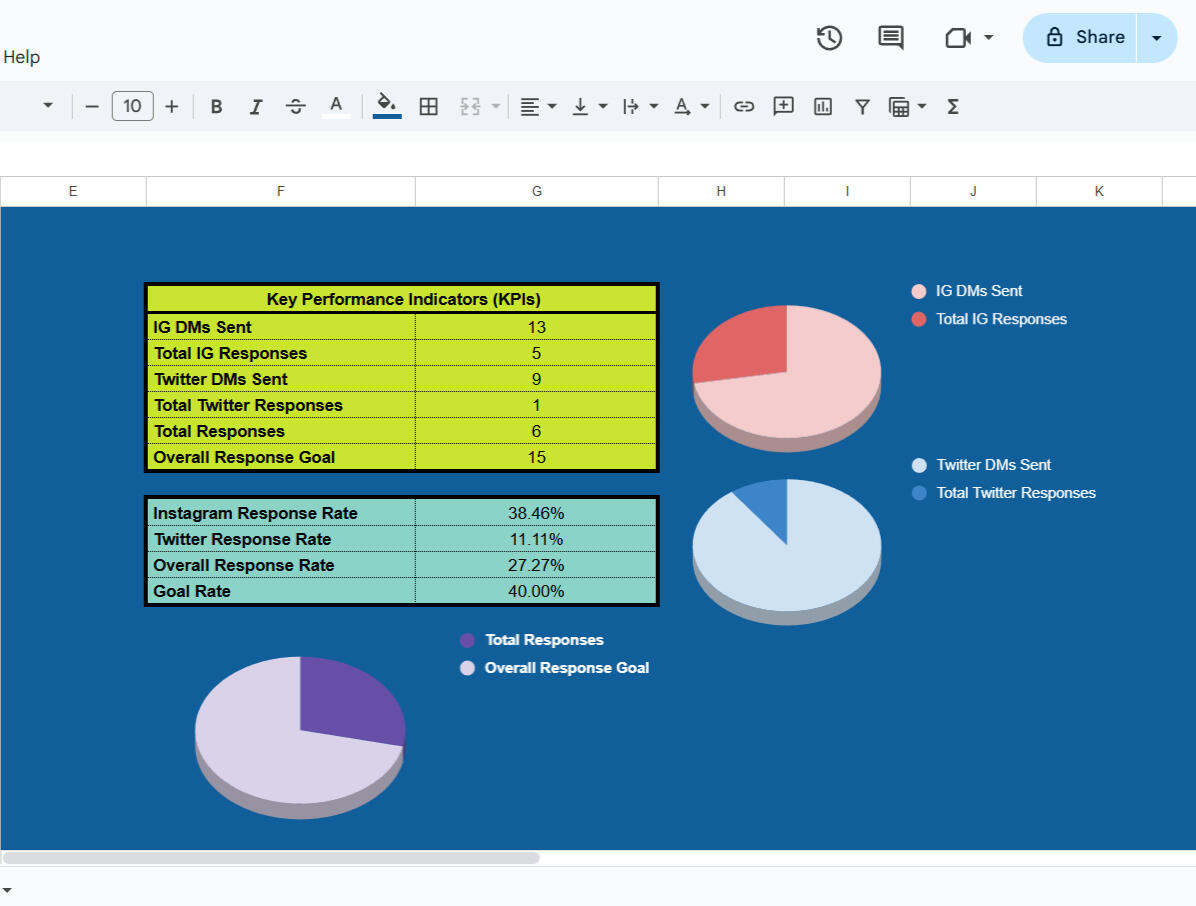Open the borders menu

tap(428, 106)
